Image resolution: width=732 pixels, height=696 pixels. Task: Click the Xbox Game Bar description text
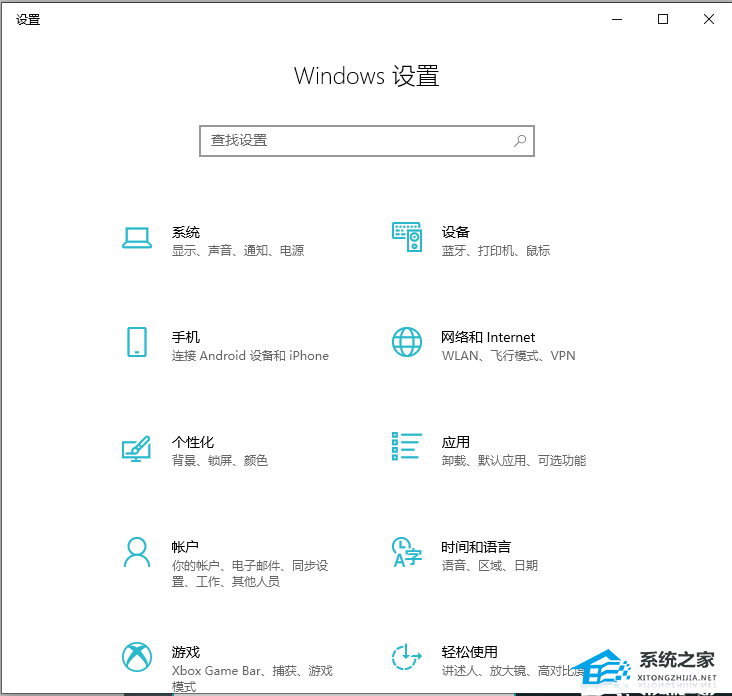[x=252, y=678]
